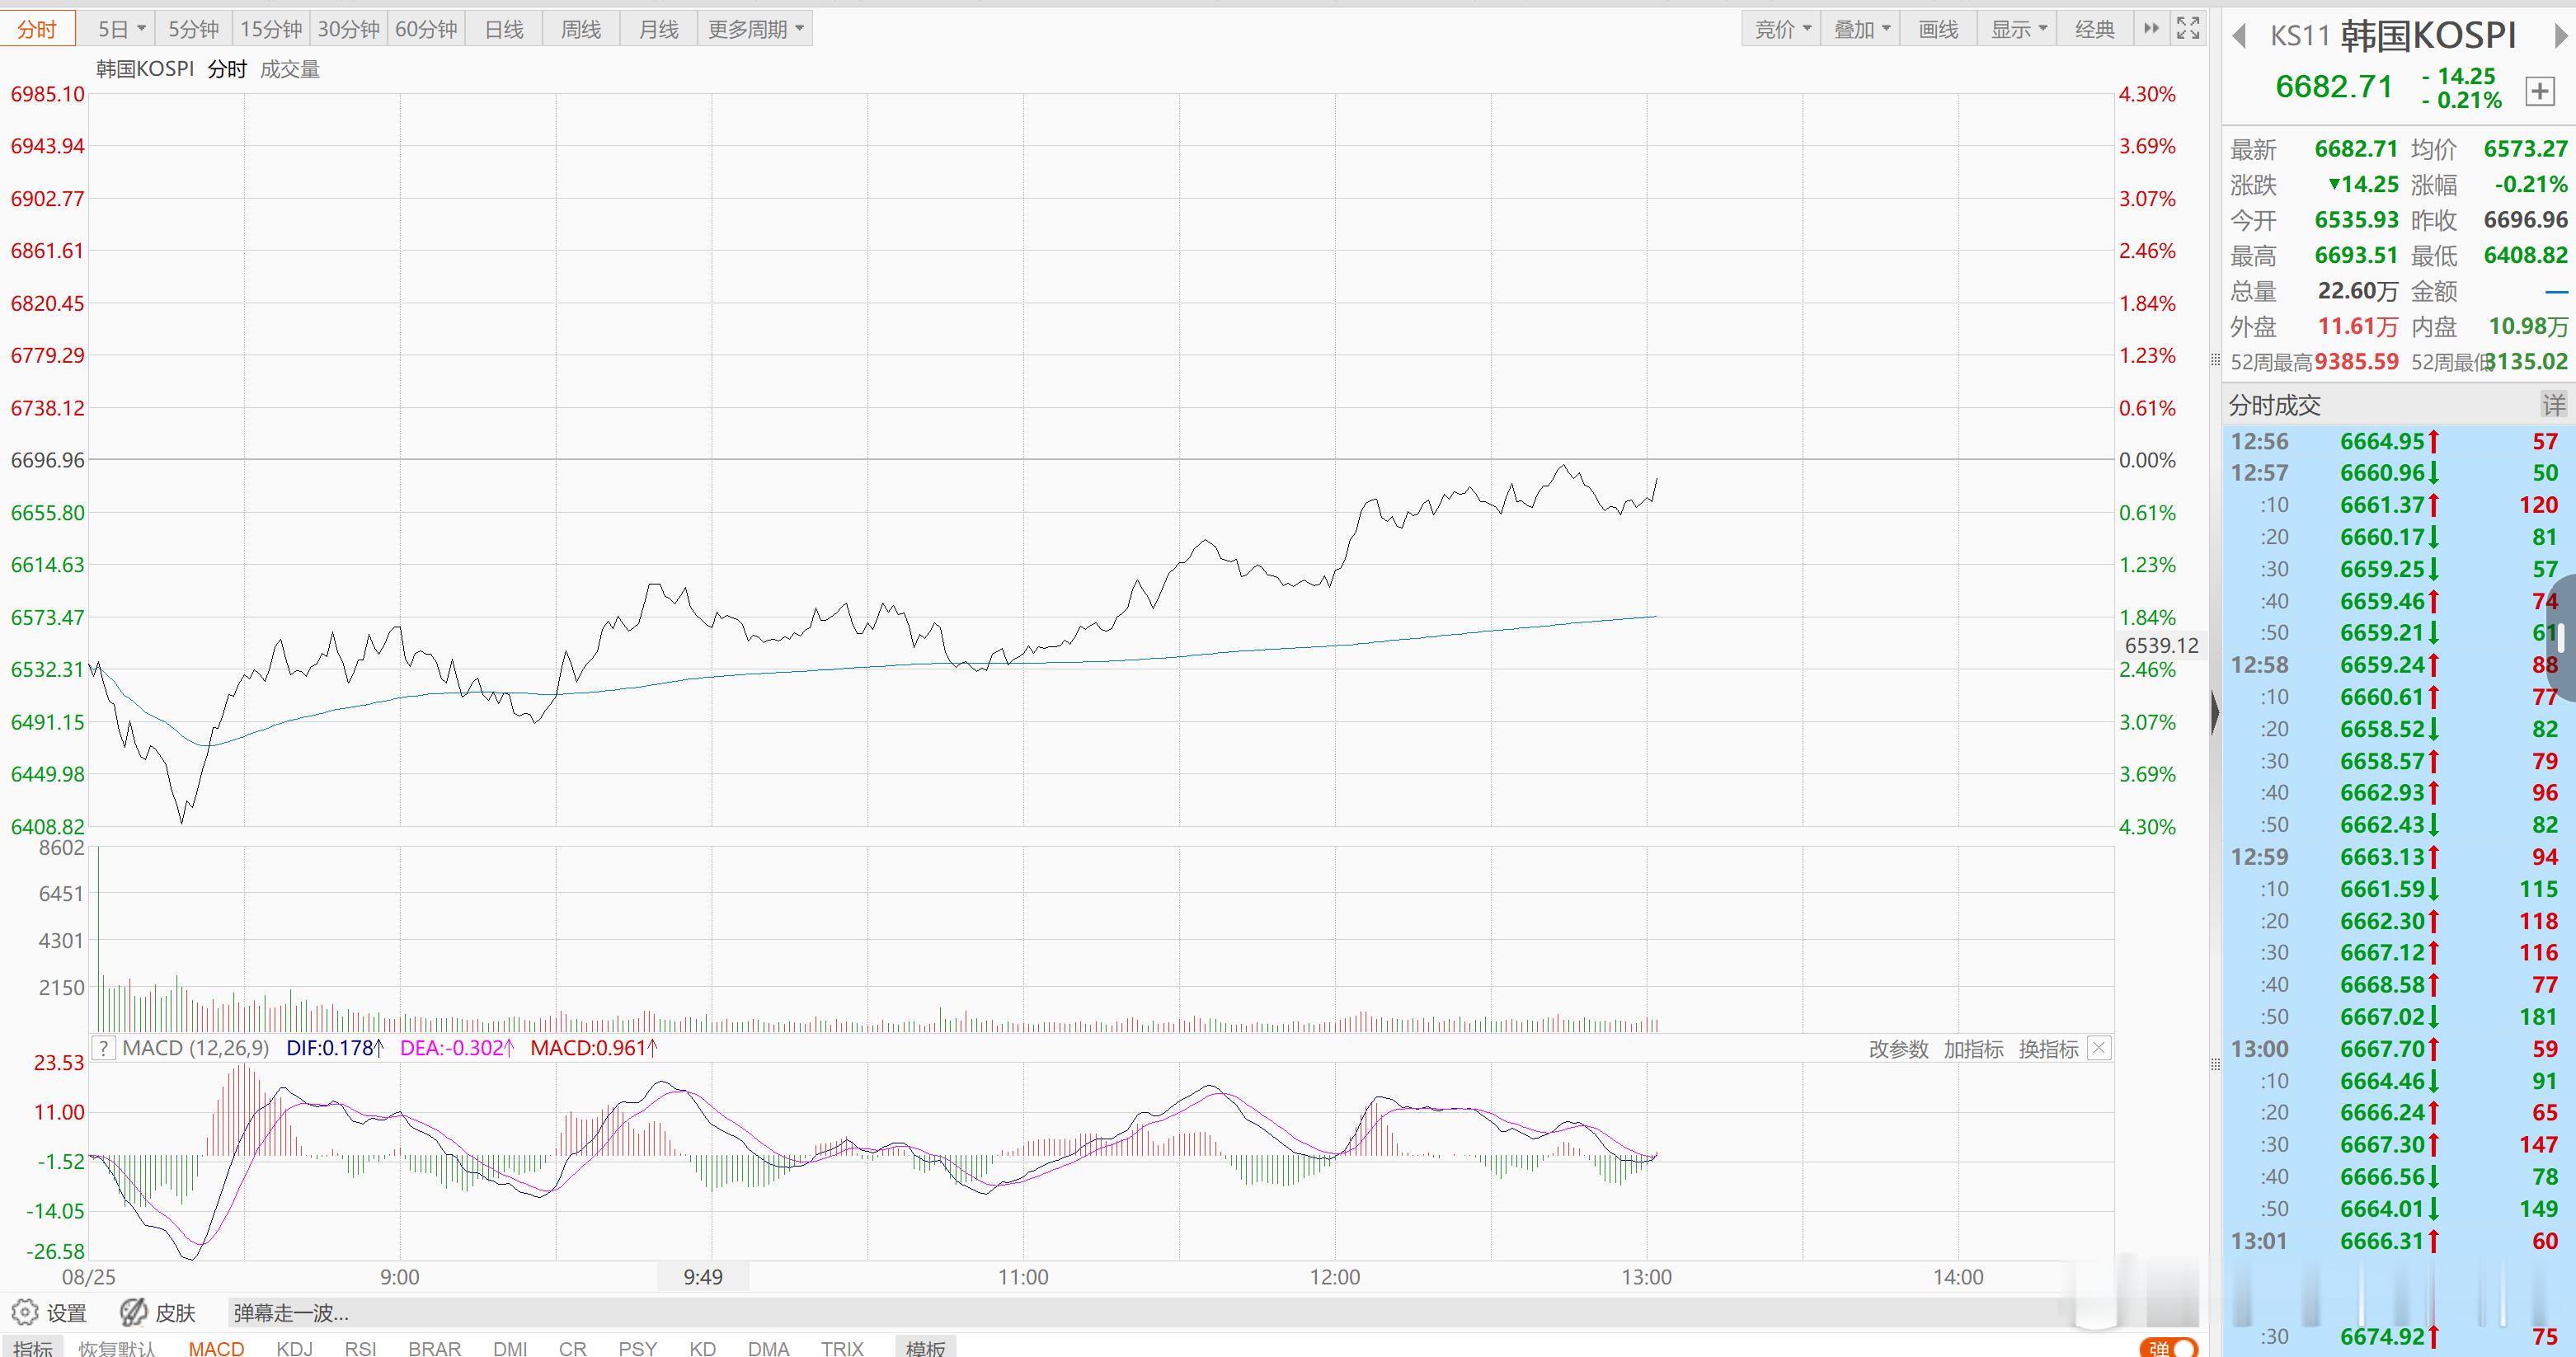
Task: Click 加指标 to add an indicator
Action: 1973,1049
